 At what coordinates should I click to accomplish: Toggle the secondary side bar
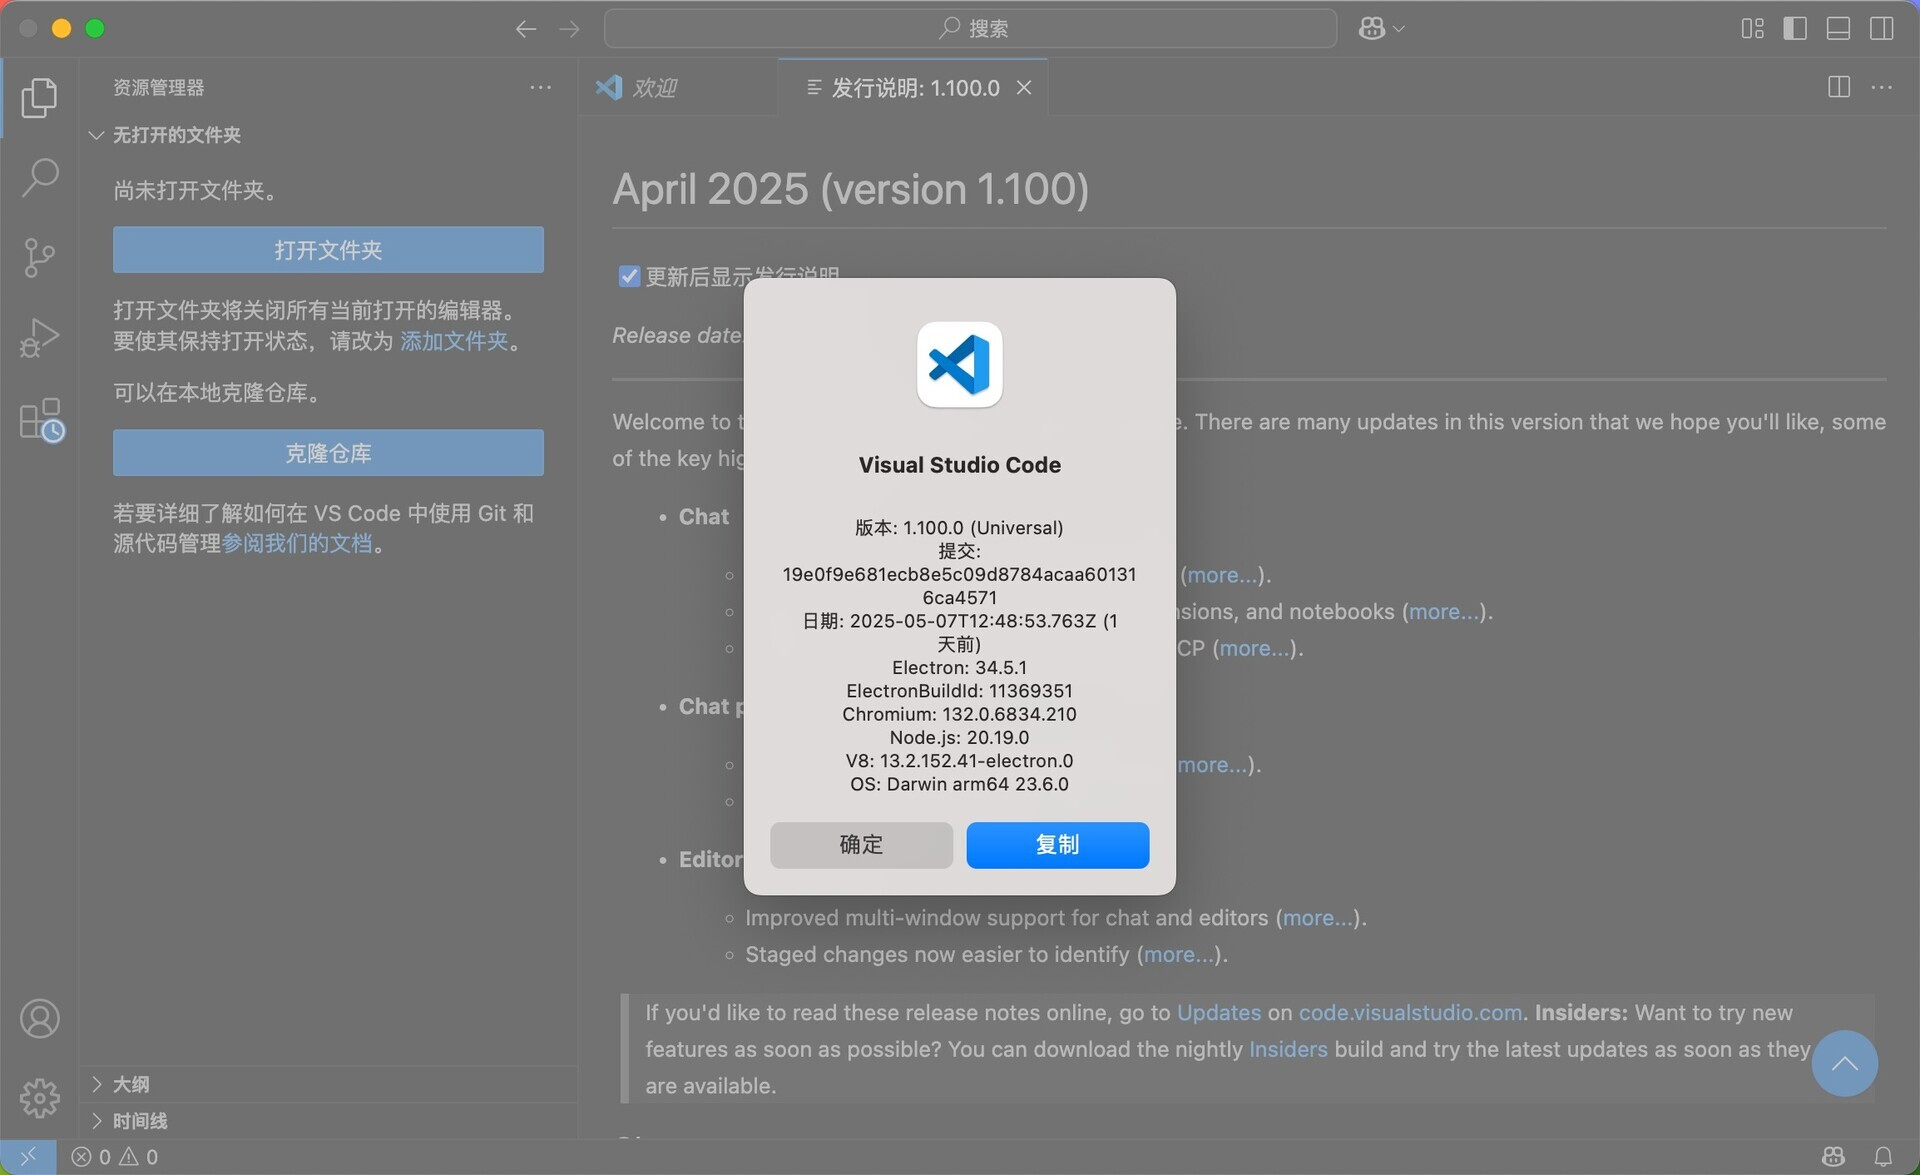pyautogui.click(x=1881, y=29)
